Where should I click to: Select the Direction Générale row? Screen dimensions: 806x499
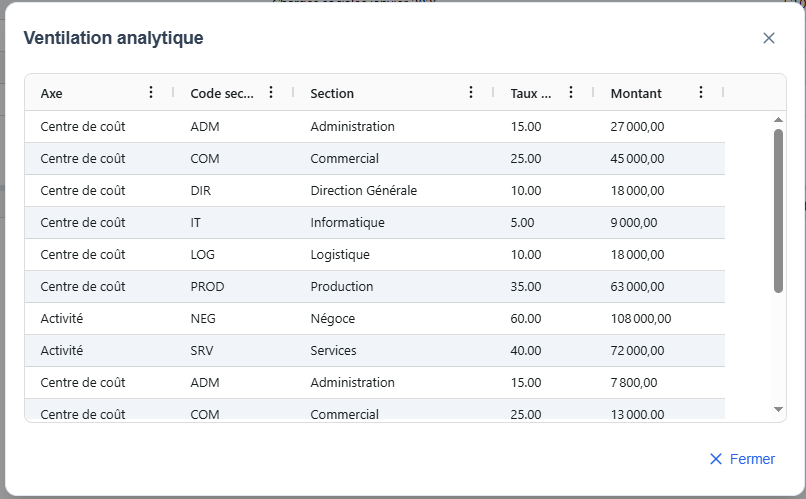click(363, 191)
